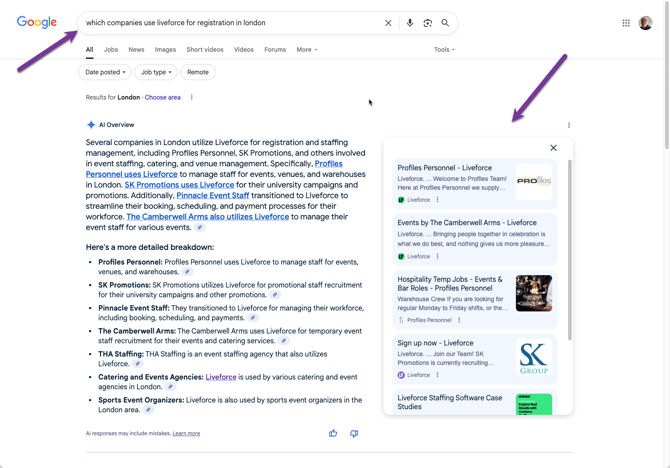Open more options on Hospitality Temp Jobs card
The image size is (670, 468).
coord(459,320)
